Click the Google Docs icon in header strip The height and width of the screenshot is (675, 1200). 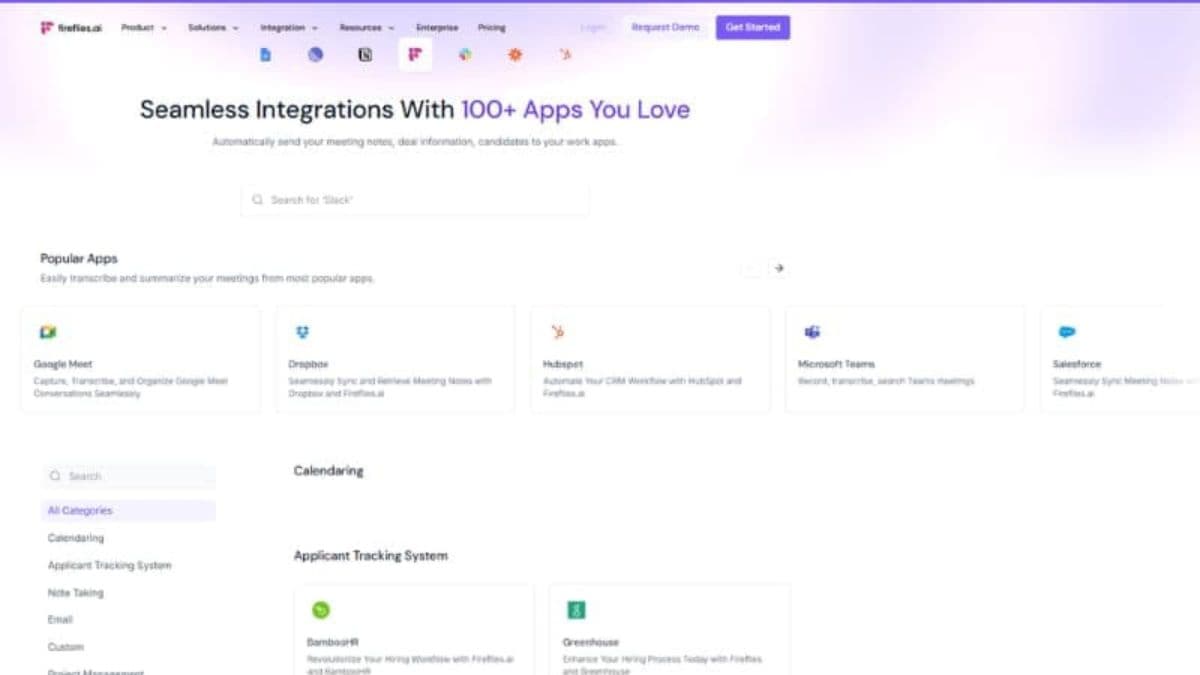(265, 55)
